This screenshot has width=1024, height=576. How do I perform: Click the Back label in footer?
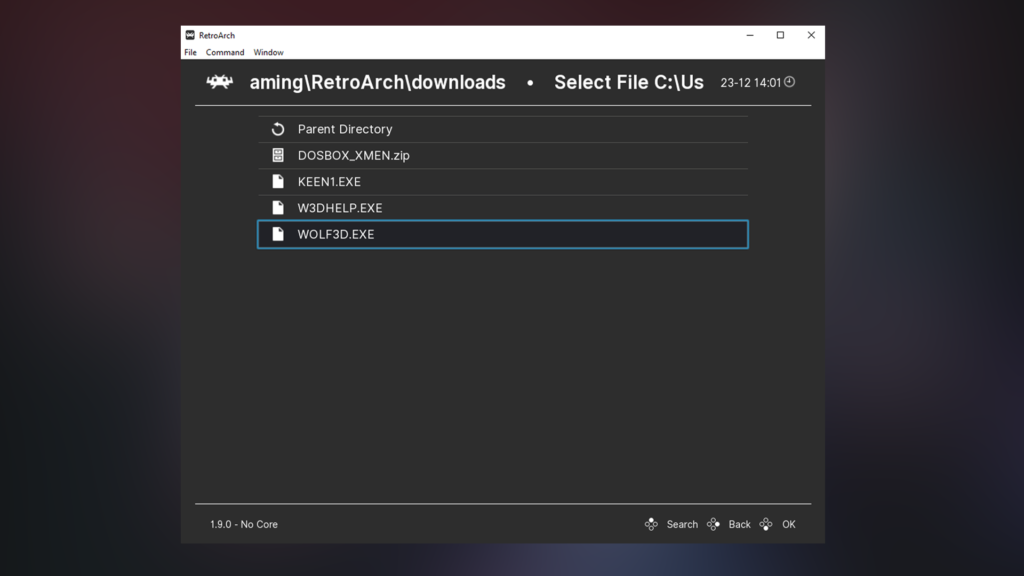739,524
